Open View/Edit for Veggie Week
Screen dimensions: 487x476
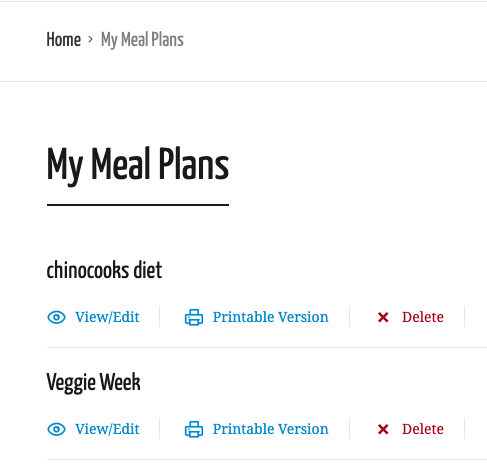pyautogui.click(x=107, y=429)
